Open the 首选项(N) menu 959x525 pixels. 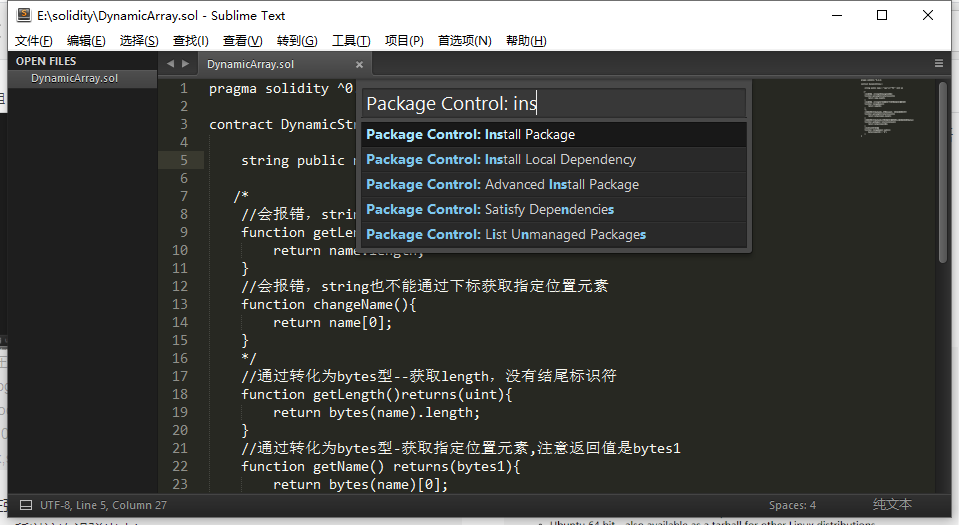(x=465, y=40)
